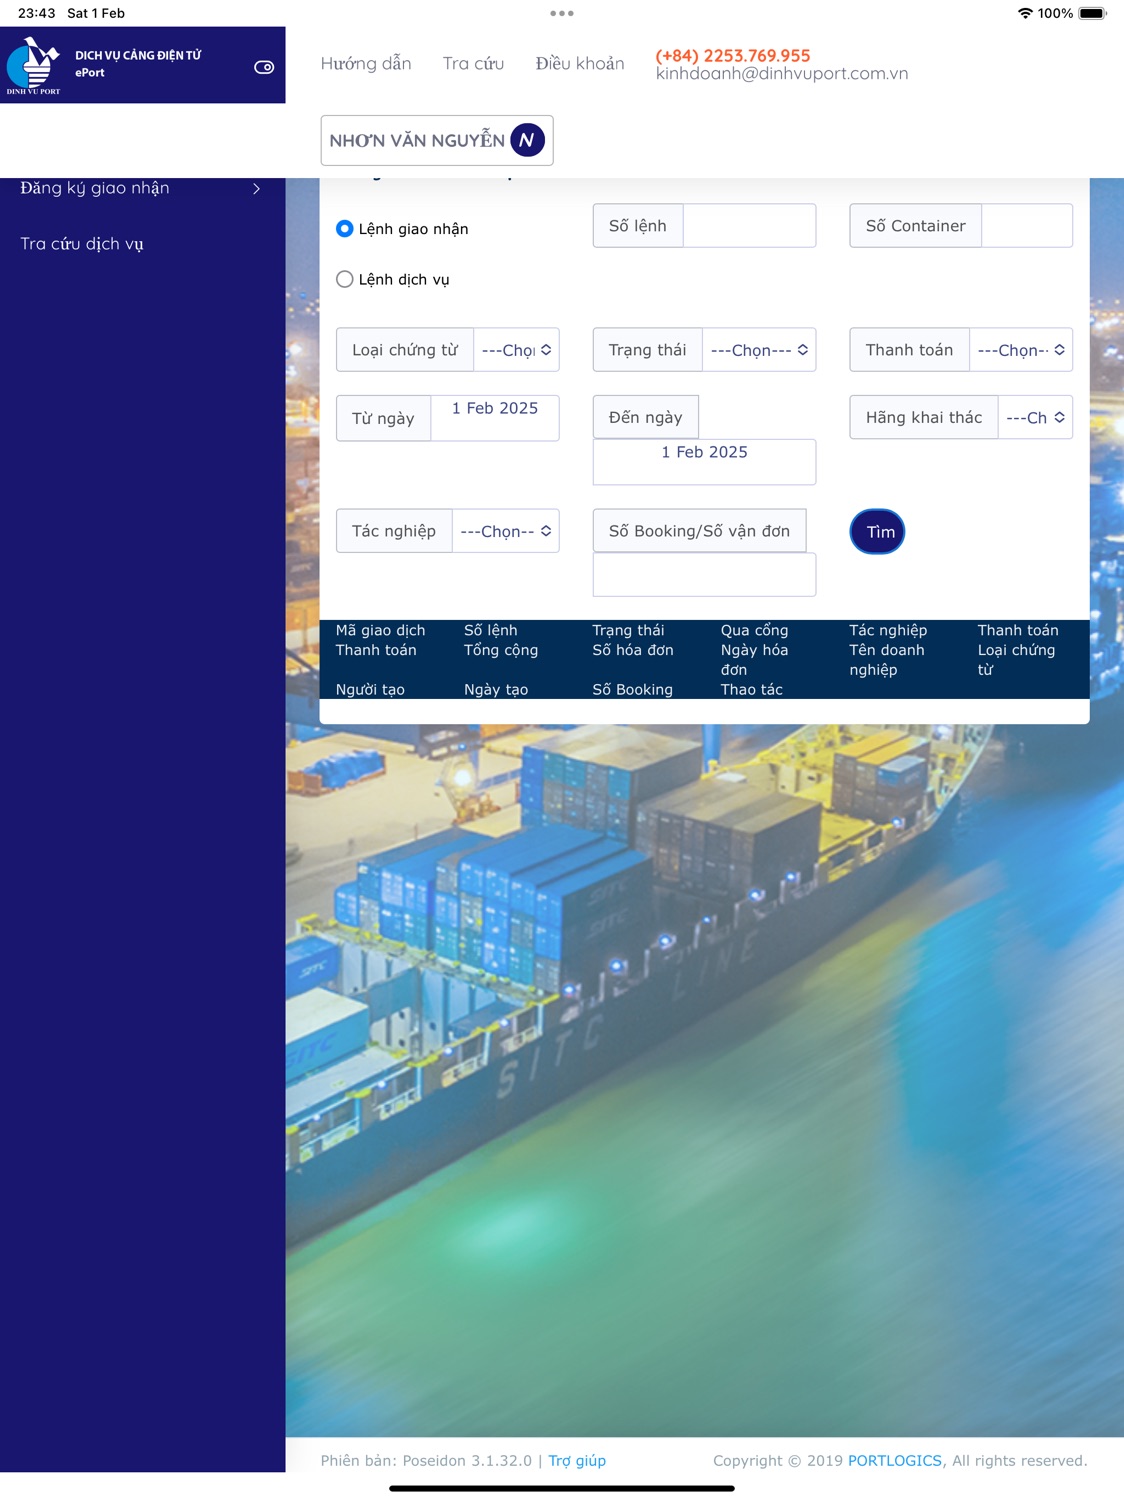The width and height of the screenshot is (1124, 1500).
Task: Click the user avatar N icon
Action: click(527, 140)
